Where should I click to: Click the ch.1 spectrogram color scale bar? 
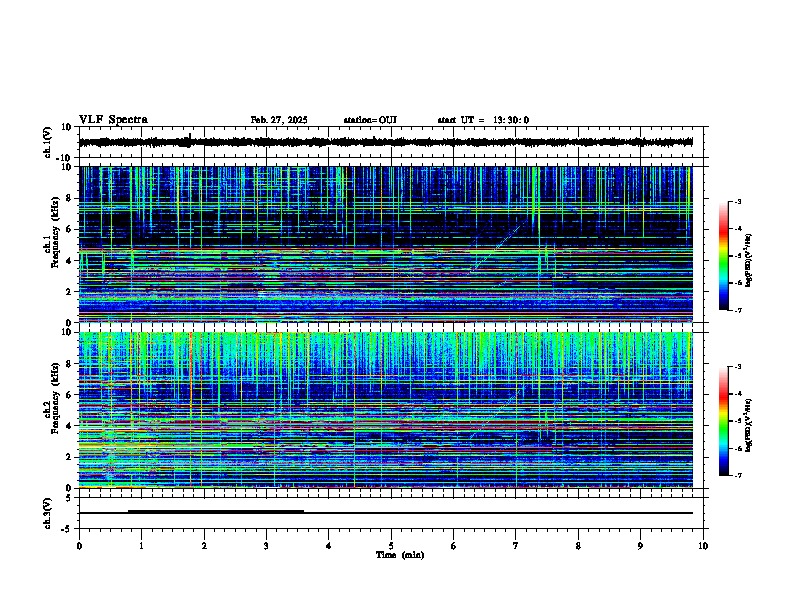click(724, 256)
